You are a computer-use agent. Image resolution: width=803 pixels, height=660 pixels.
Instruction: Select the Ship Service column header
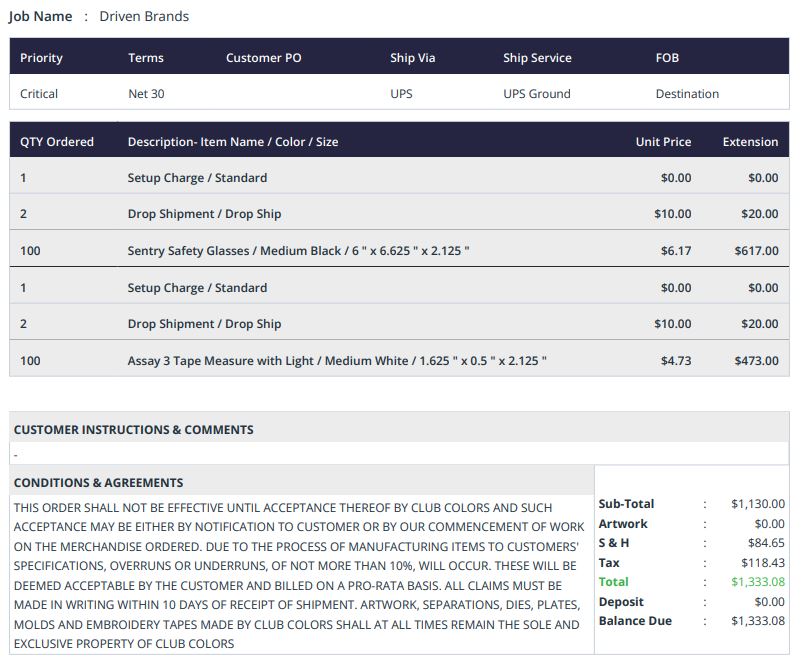(537, 58)
